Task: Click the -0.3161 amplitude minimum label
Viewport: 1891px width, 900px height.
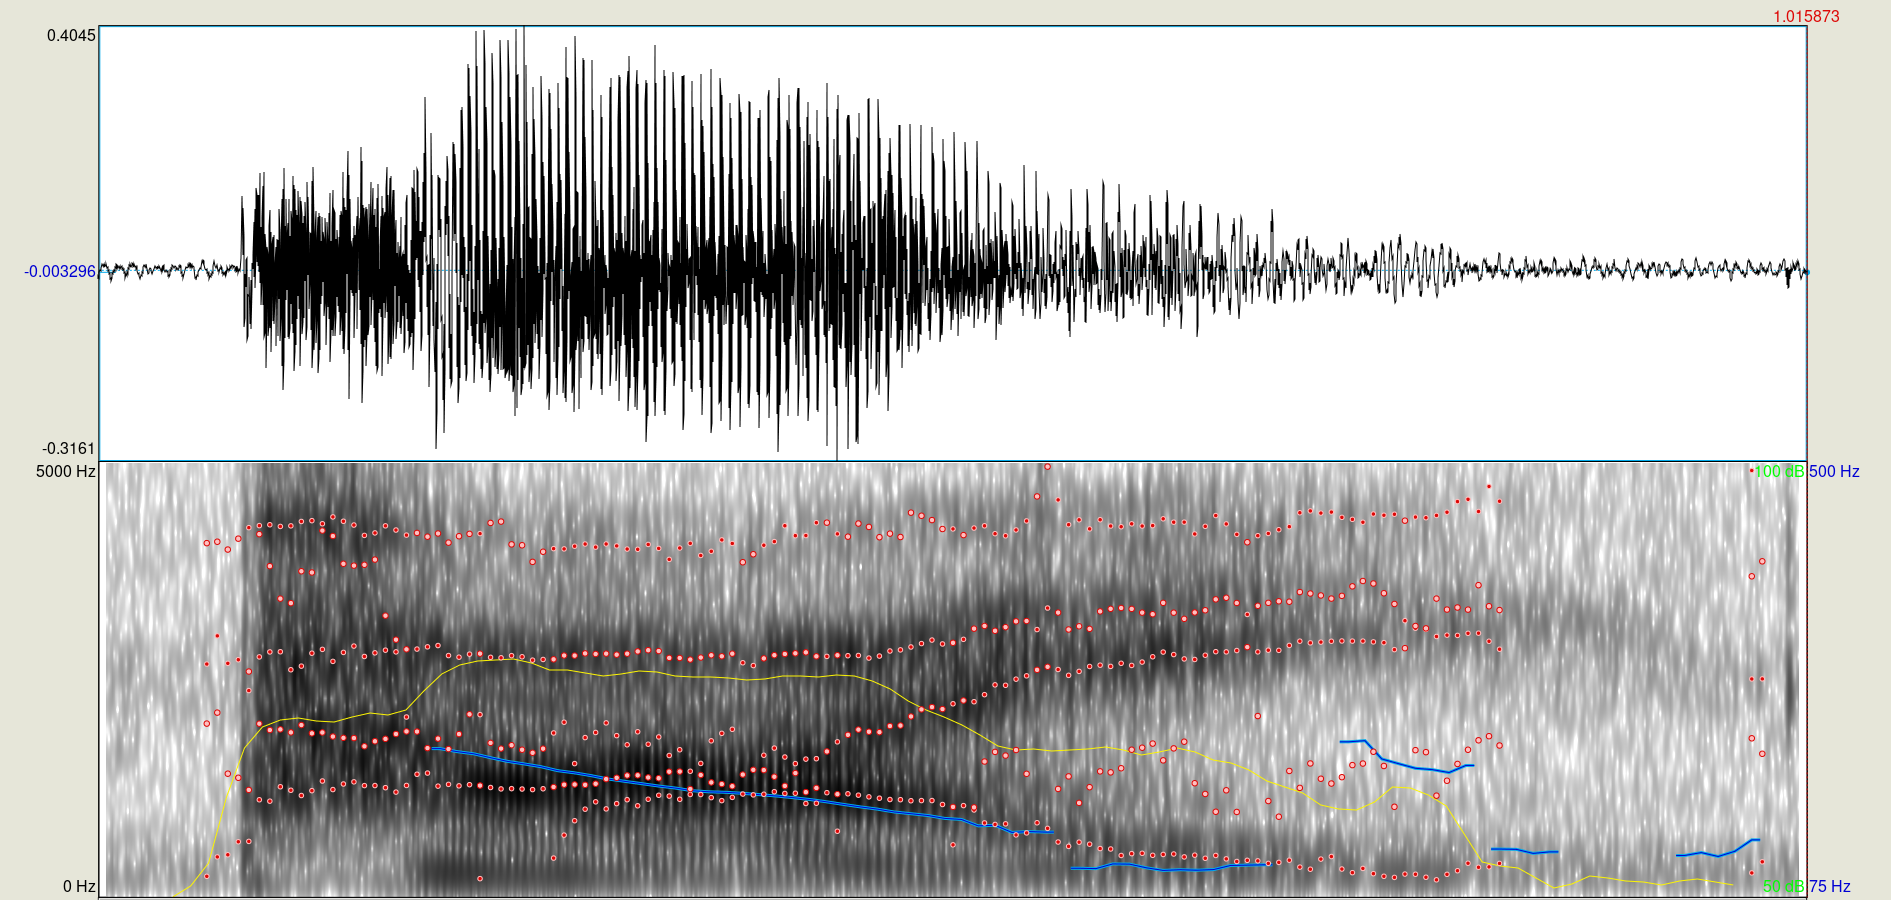Action: point(69,448)
